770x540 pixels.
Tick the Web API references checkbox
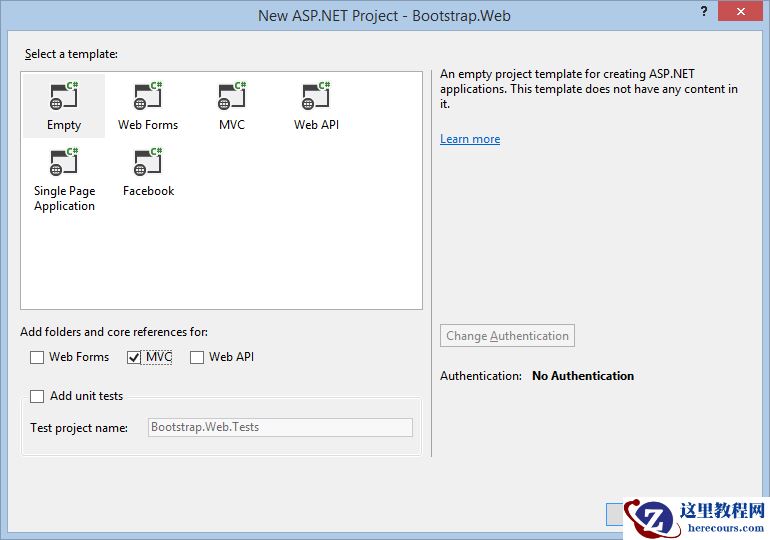(197, 357)
